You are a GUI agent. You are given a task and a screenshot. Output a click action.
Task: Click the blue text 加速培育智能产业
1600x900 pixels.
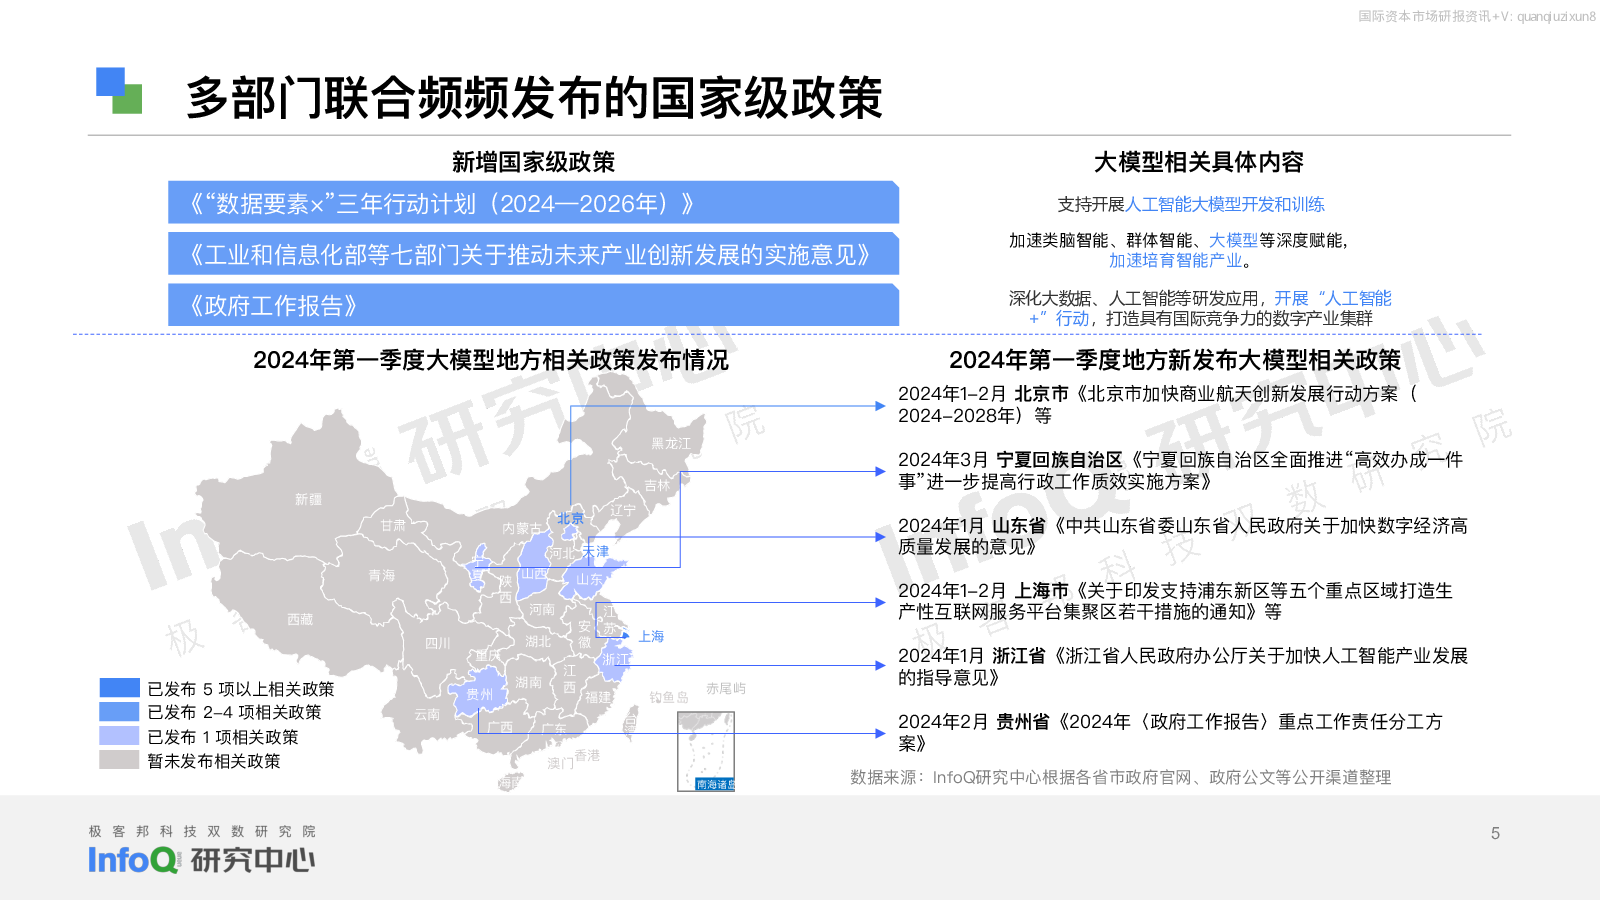point(1175,260)
